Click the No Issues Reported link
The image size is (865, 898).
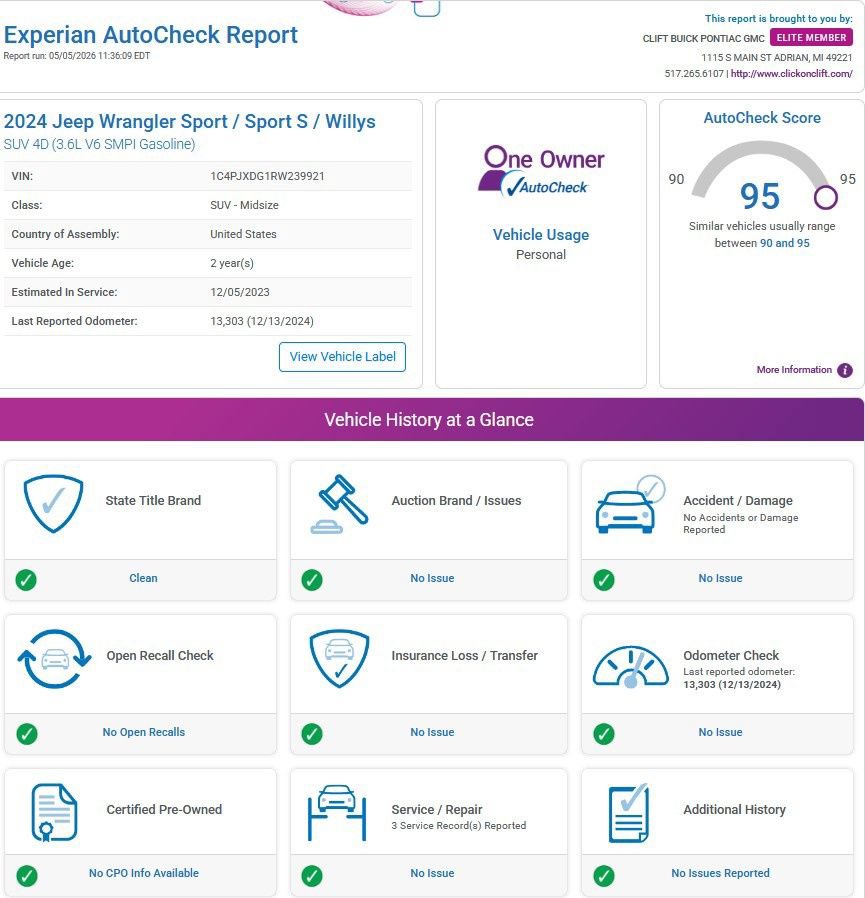(721, 873)
